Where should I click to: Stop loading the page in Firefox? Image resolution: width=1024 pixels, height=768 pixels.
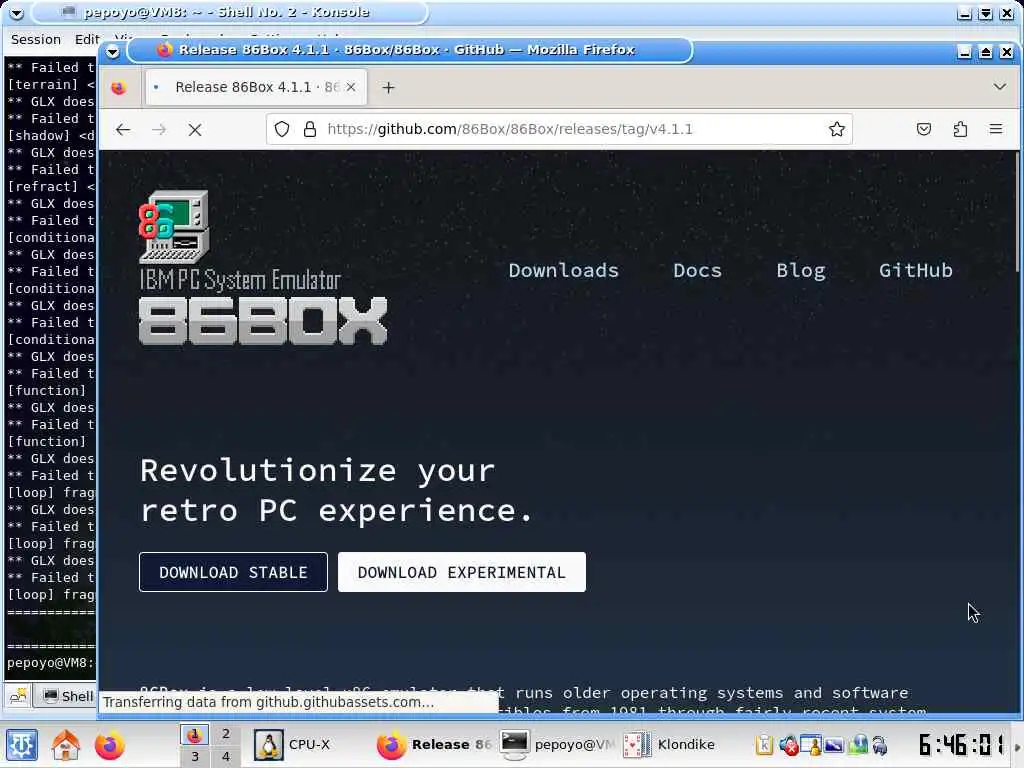195,129
